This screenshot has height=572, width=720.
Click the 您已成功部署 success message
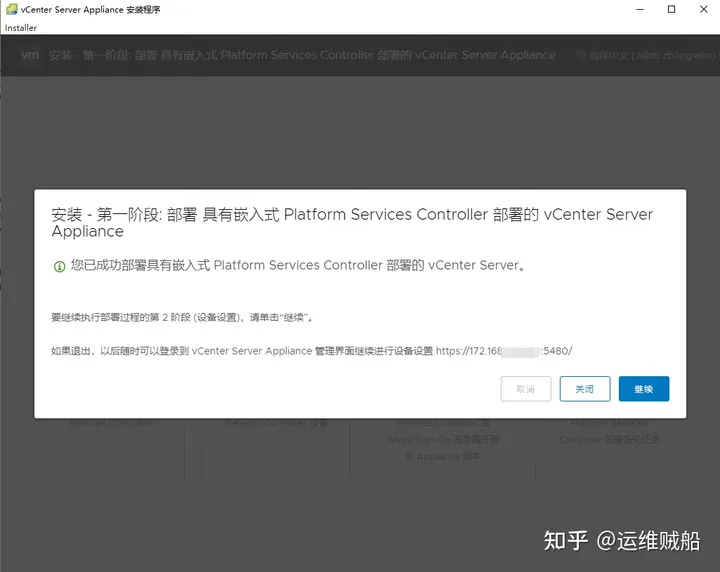tap(298, 265)
